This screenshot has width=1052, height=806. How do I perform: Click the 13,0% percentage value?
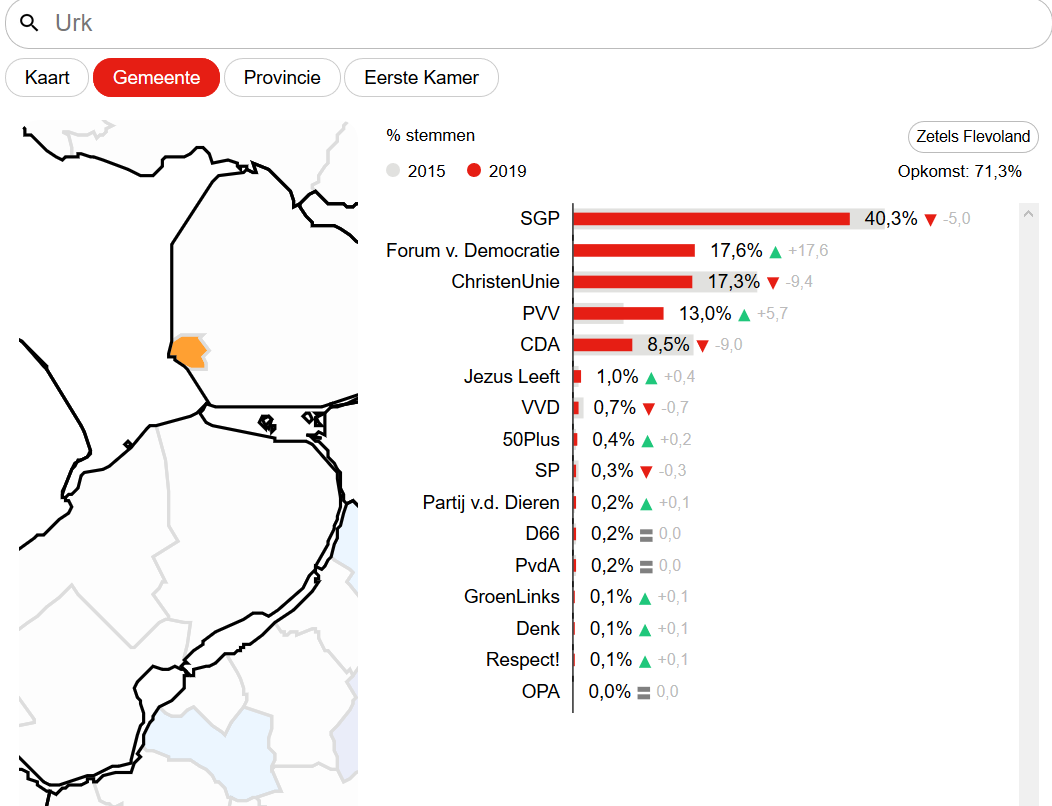704,313
